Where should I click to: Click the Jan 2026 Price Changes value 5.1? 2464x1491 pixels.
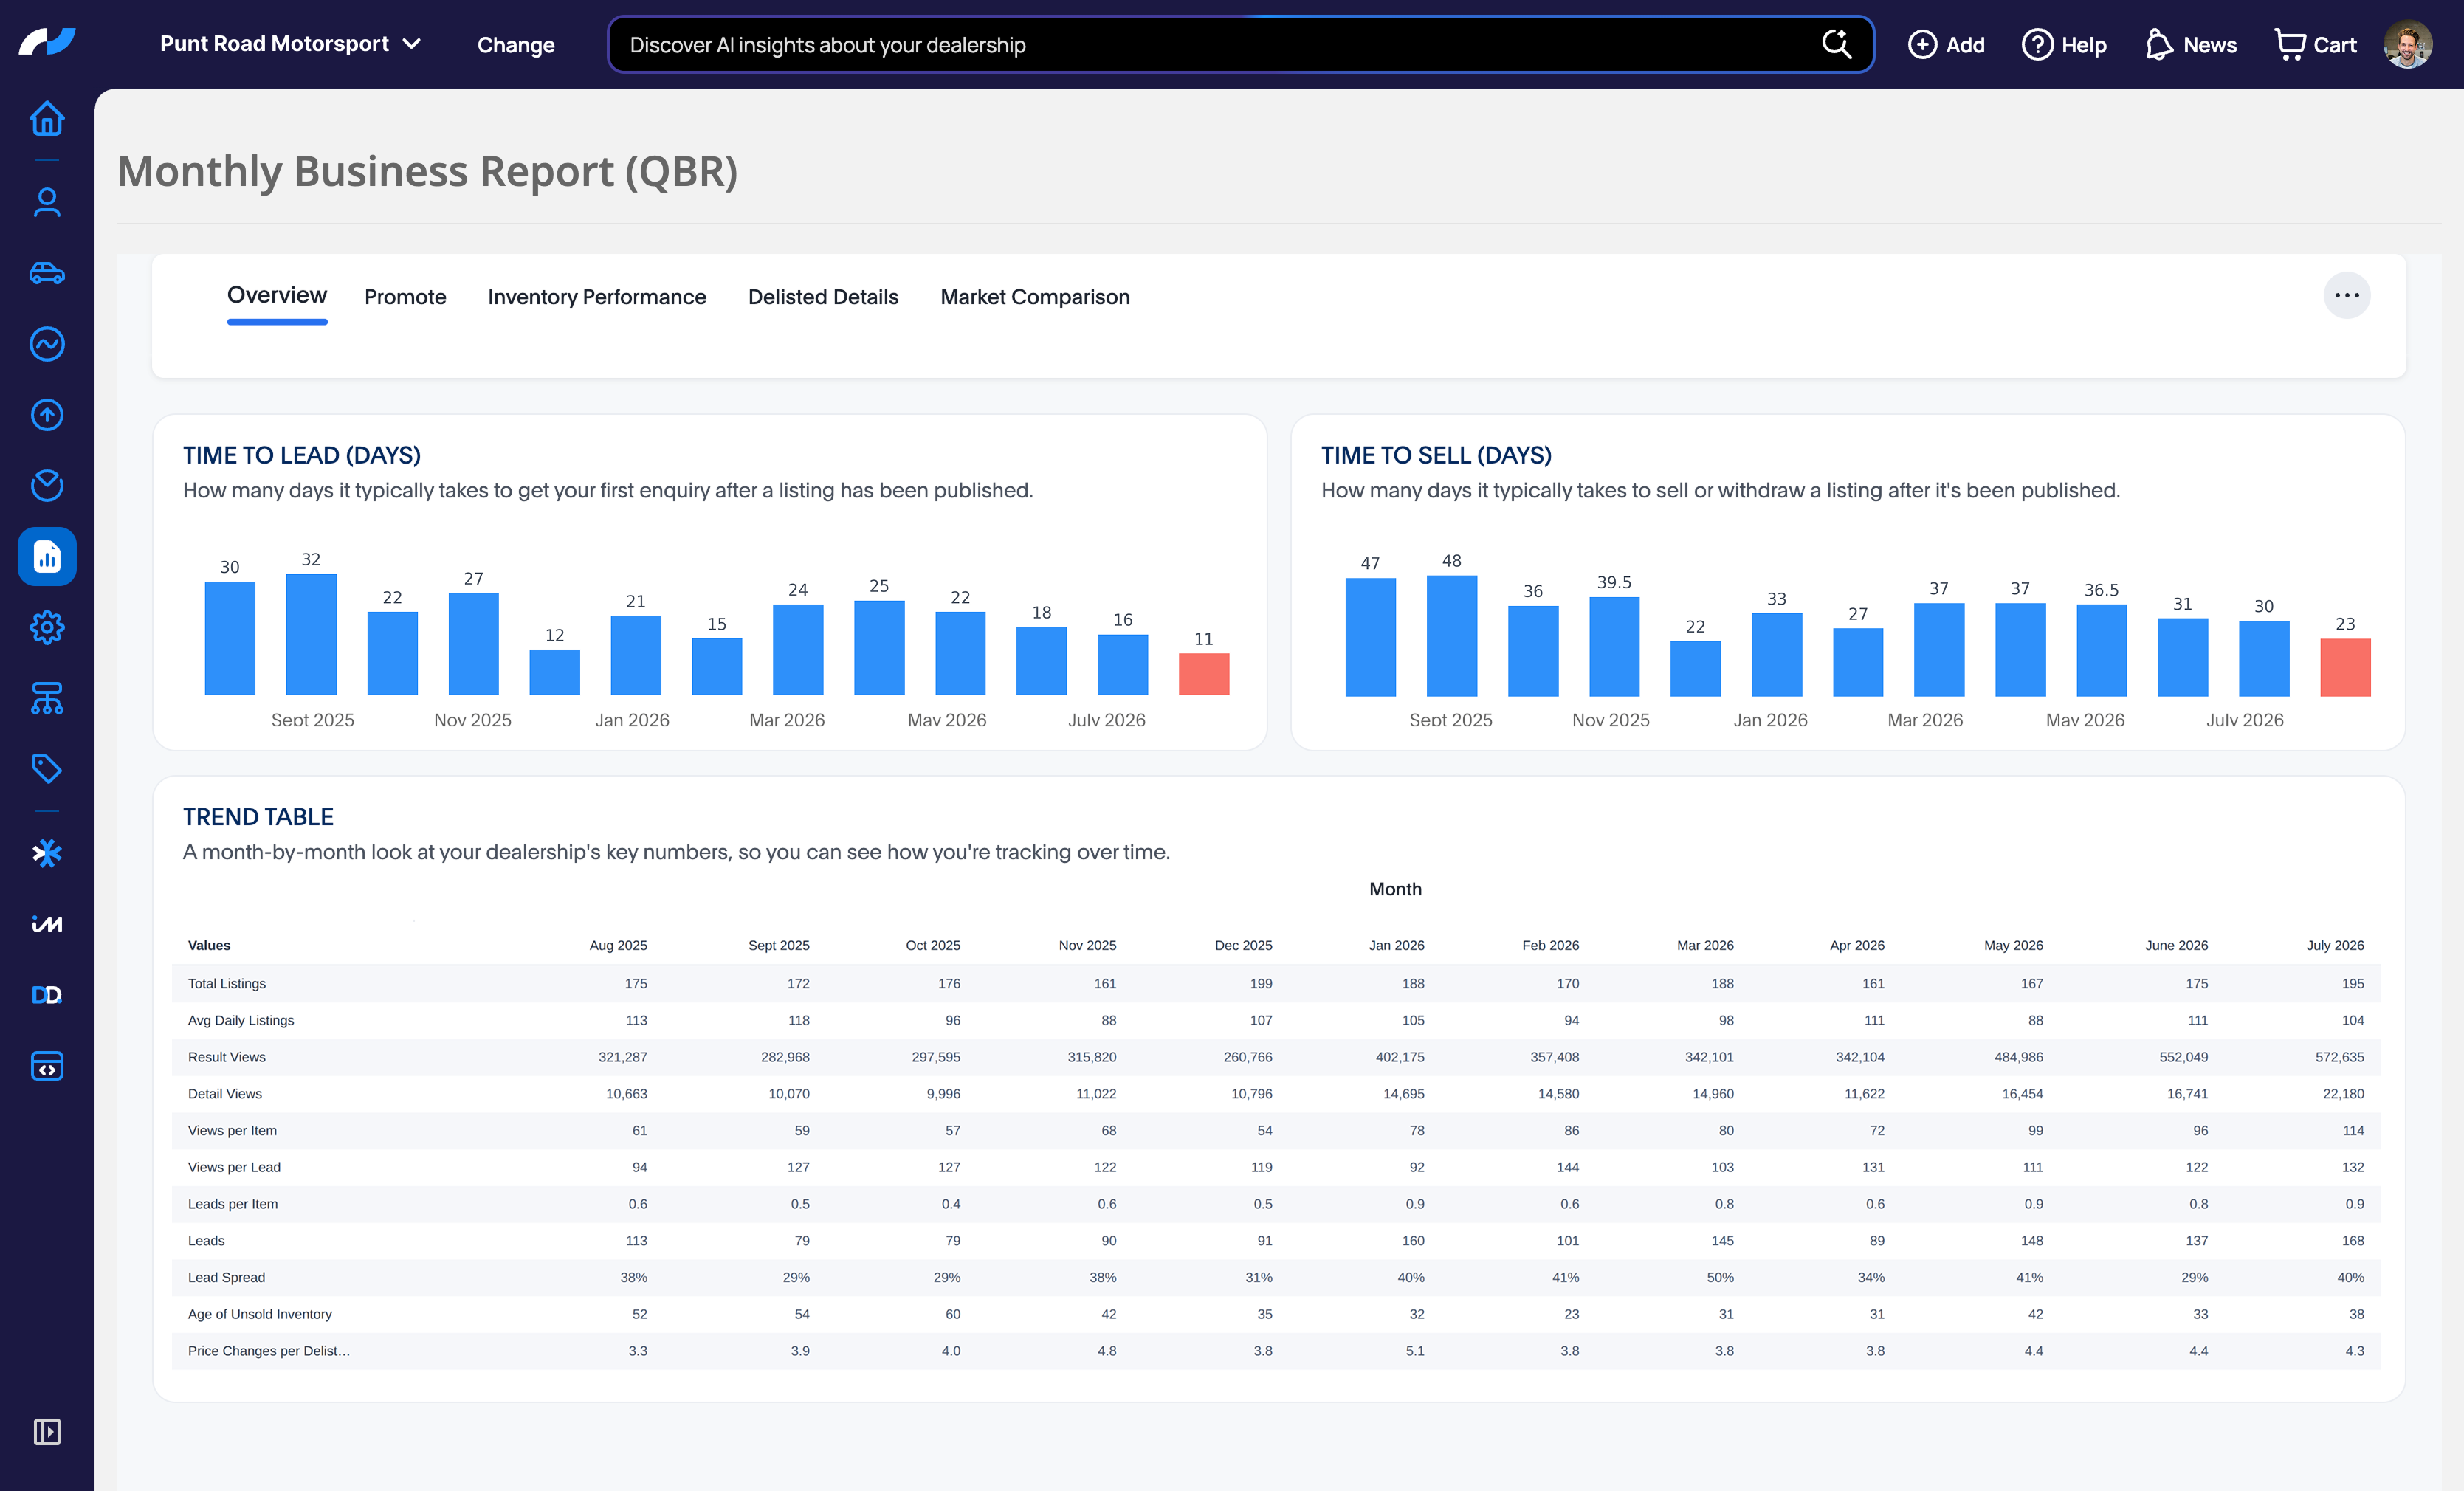(x=1415, y=1351)
